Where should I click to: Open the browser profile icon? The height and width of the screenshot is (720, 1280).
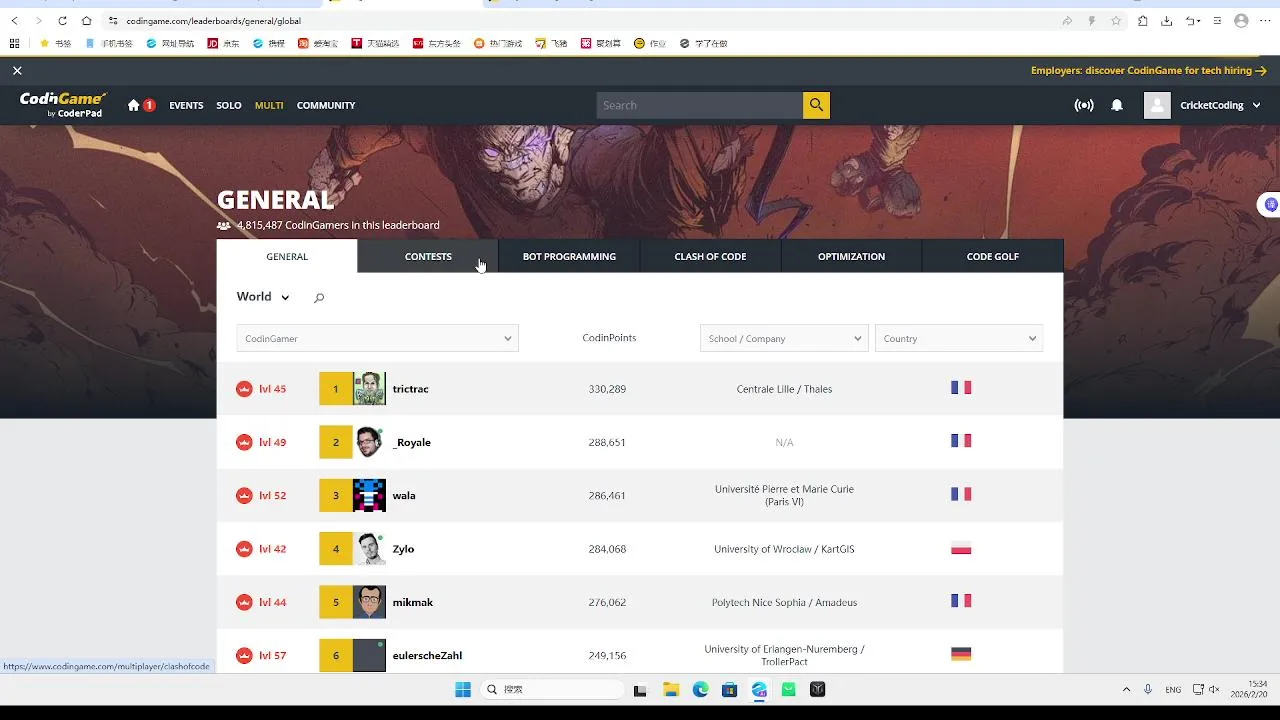(x=1241, y=20)
